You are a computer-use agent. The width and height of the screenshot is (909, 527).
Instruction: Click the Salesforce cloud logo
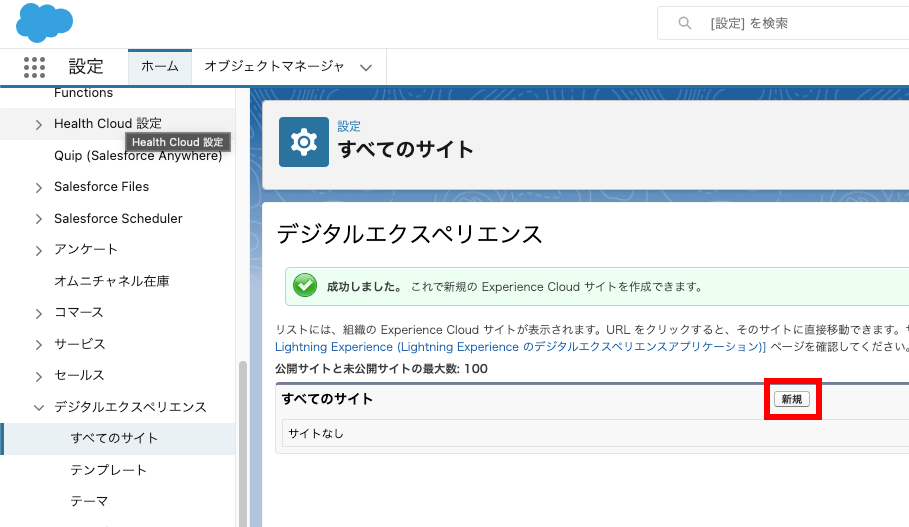coord(44,22)
